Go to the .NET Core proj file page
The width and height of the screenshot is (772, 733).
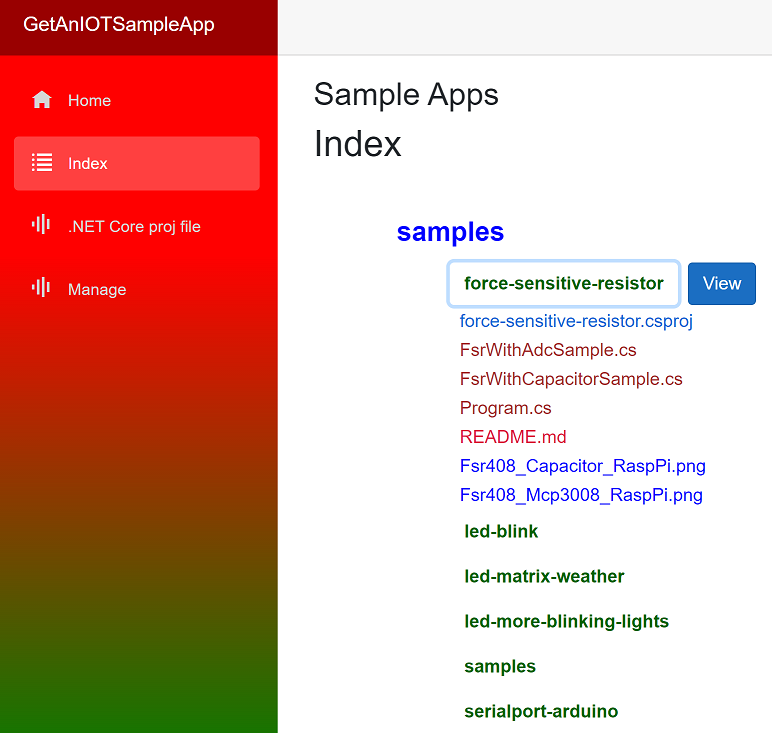point(137,226)
